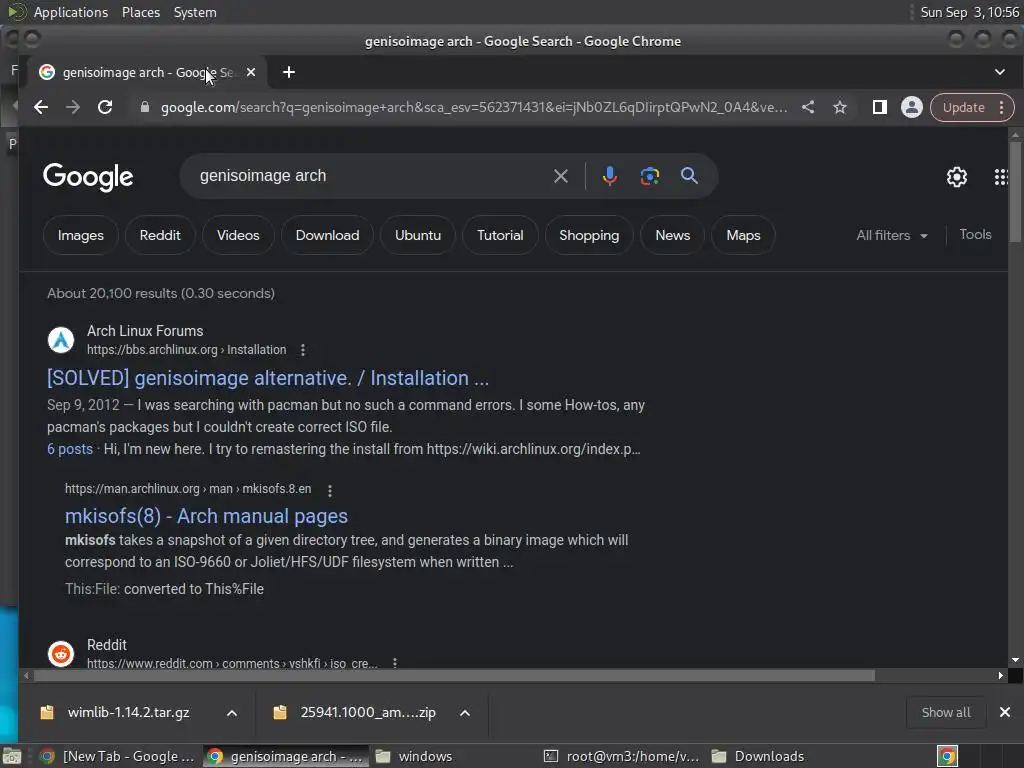
Task: Open the Google apps grid
Action: pos(1000,177)
